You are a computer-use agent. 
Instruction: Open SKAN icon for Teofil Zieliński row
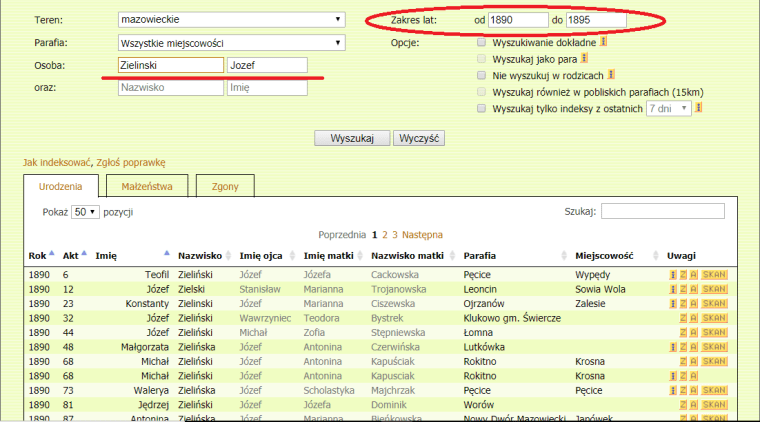pos(713,274)
